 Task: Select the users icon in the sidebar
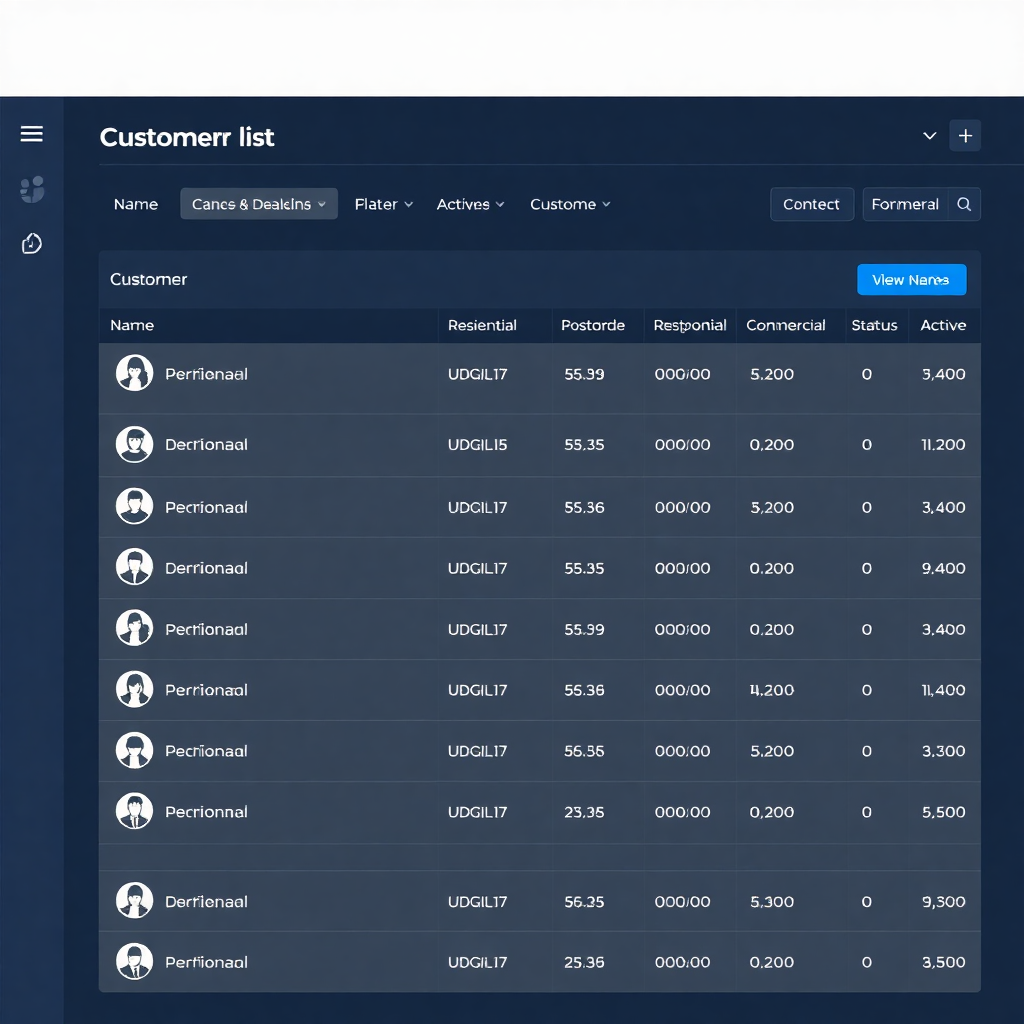(x=31, y=190)
